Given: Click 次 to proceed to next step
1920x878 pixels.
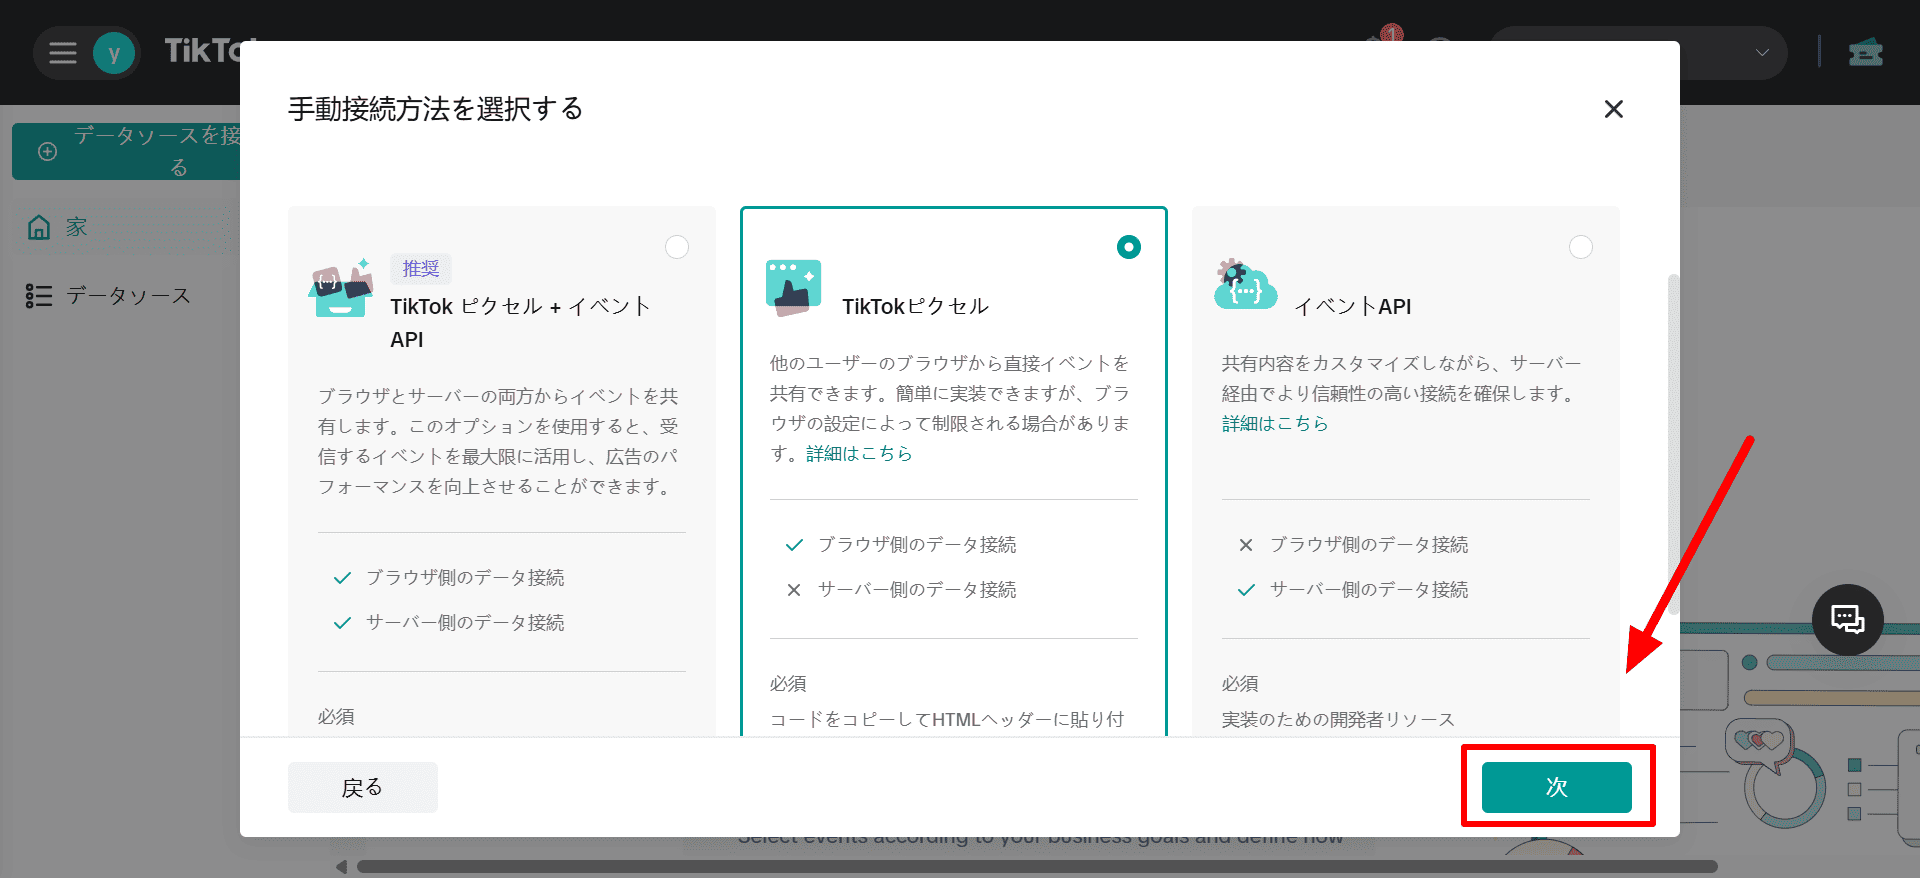Looking at the screenshot, I should point(1556,787).
